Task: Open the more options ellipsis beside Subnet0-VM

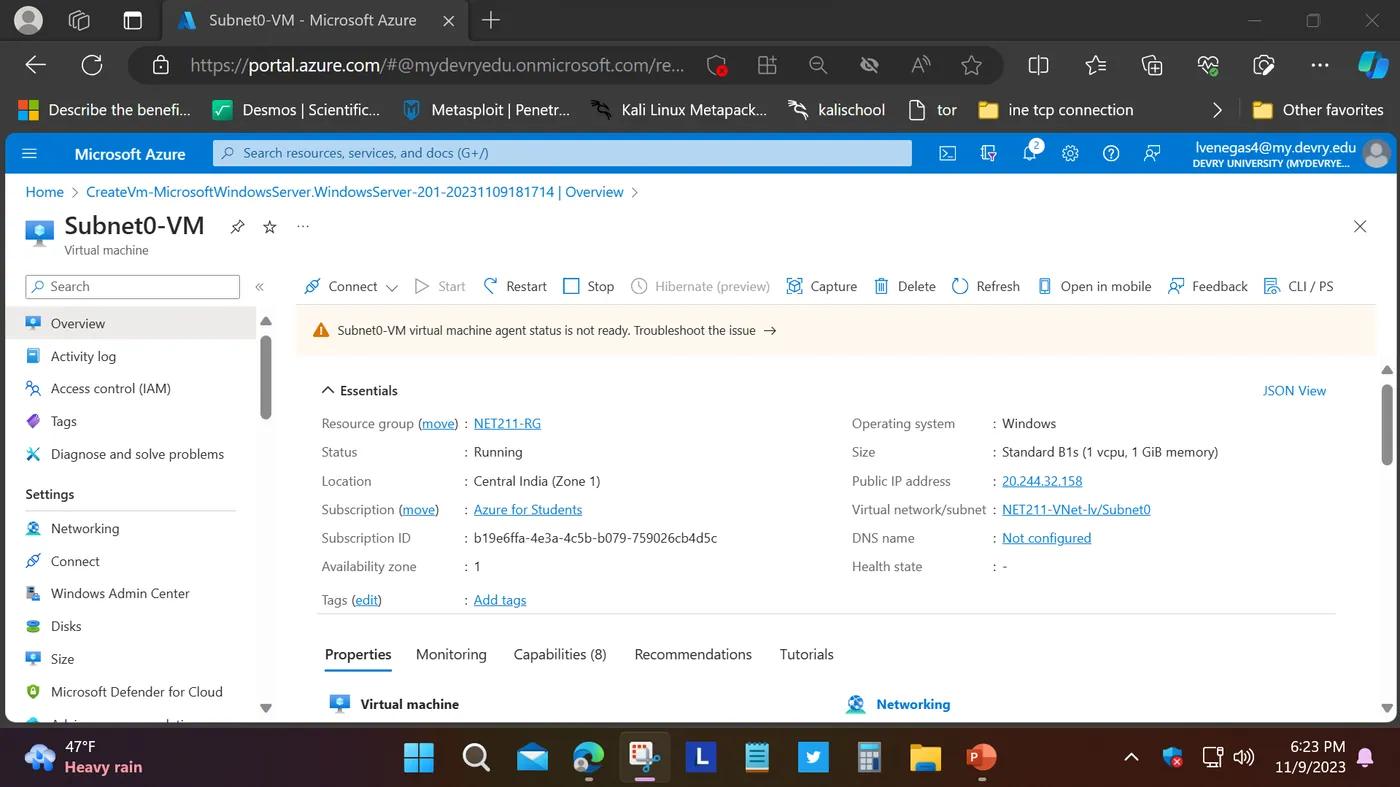Action: point(303,227)
